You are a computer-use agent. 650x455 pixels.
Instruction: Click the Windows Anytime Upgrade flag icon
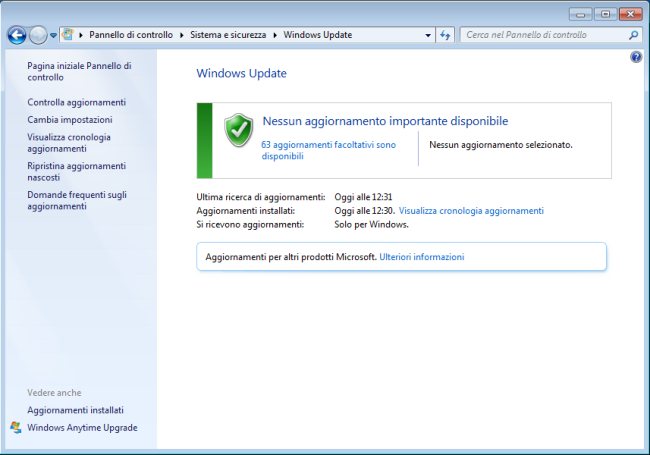tap(16, 427)
